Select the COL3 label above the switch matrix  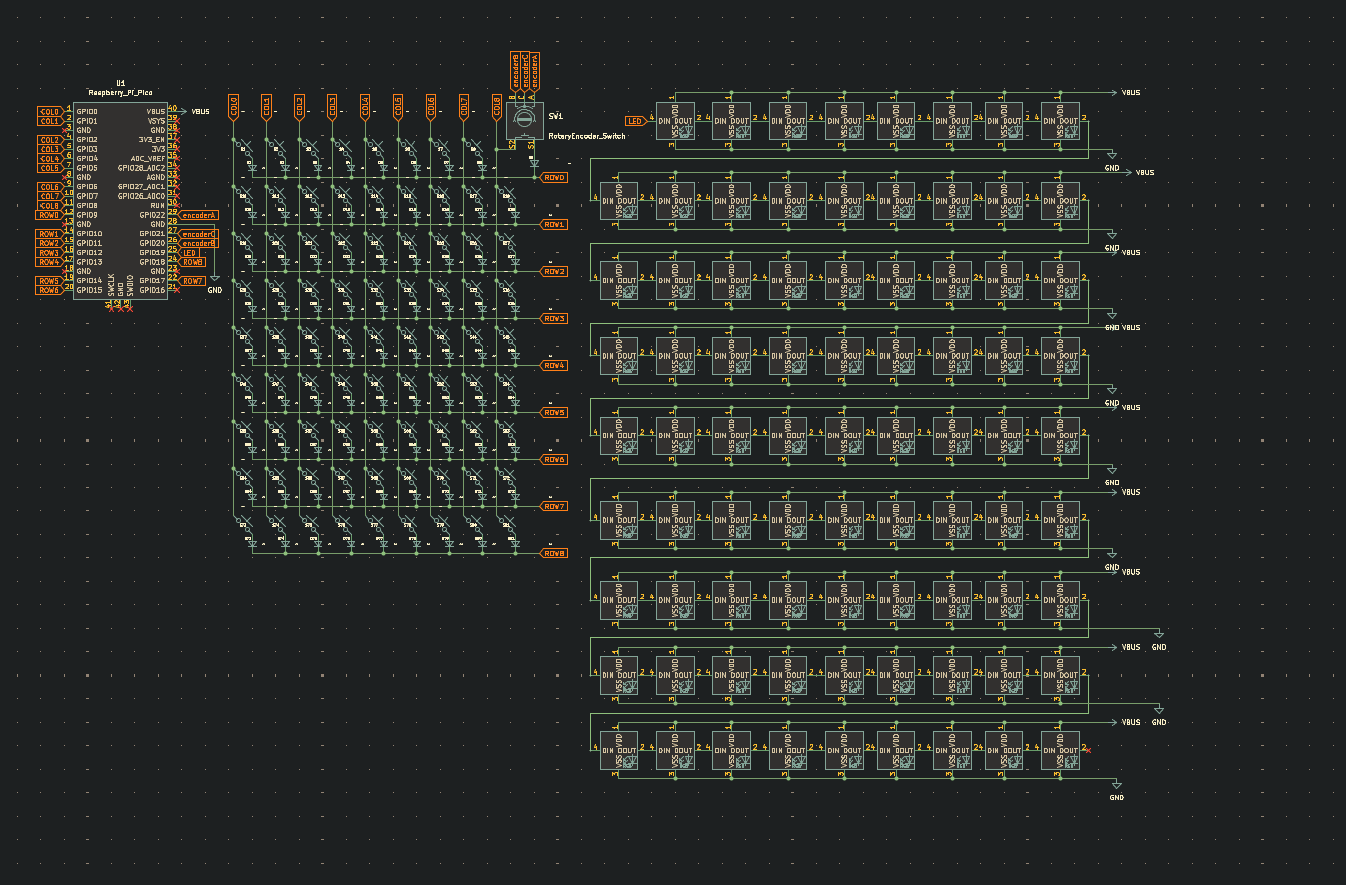pos(331,107)
